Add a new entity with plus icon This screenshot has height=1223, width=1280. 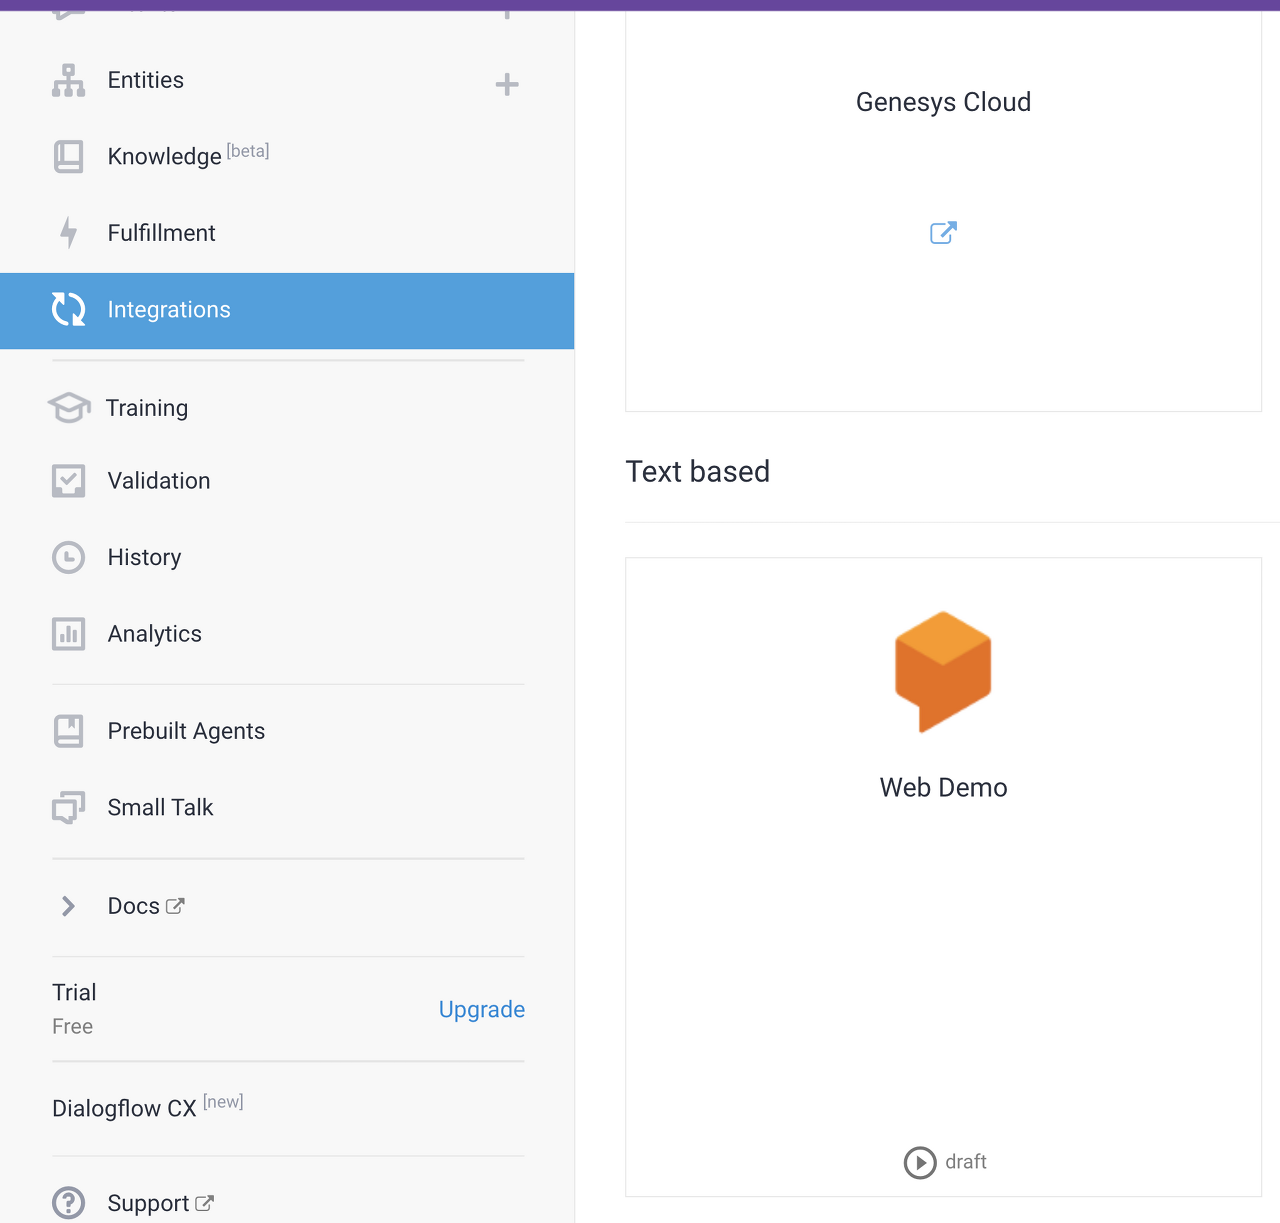point(507,84)
